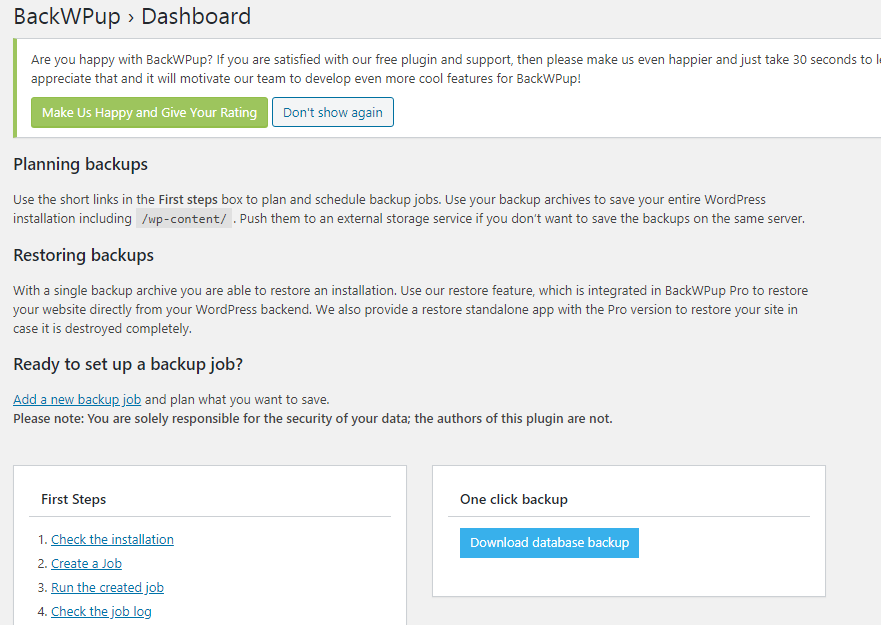Image resolution: width=881 pixels, height=625 pixels.
Task: Click Make Us Happy and Give Your Rating
Action: pyautogui.click(x=149, y=113)
